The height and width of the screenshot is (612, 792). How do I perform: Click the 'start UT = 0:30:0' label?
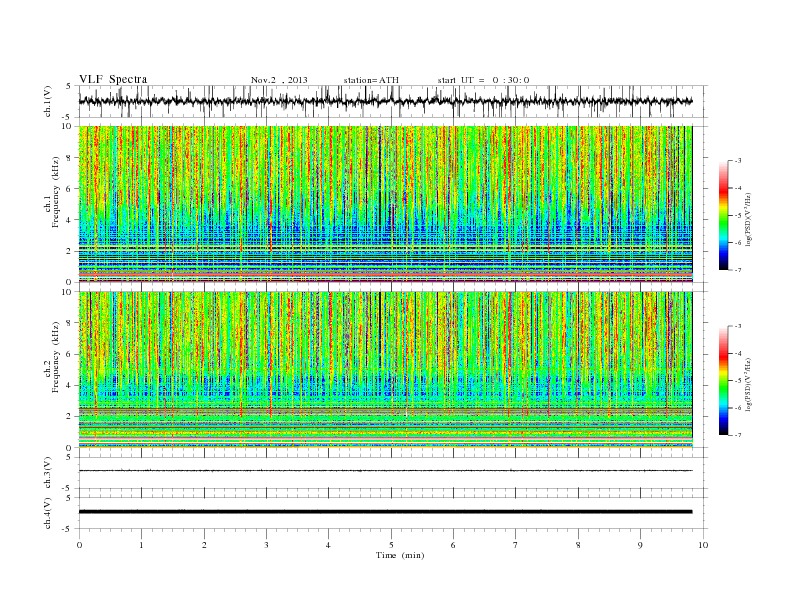click(x=483, y=80)
